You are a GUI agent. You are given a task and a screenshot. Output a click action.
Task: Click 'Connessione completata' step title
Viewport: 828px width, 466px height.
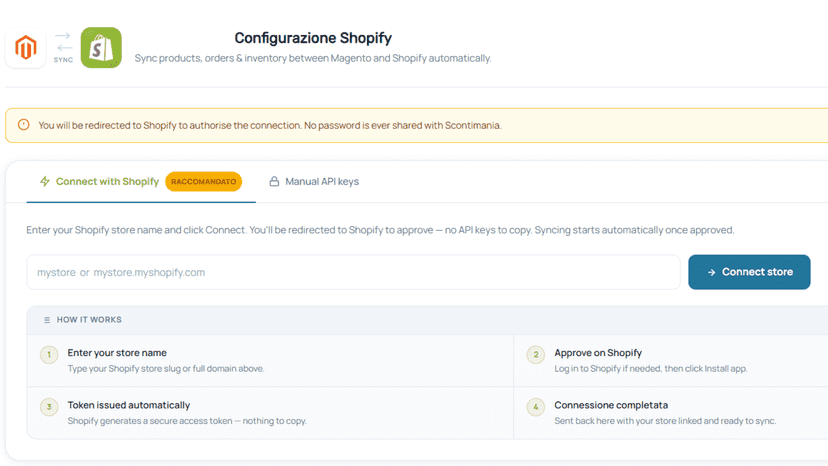coord(611,405)
